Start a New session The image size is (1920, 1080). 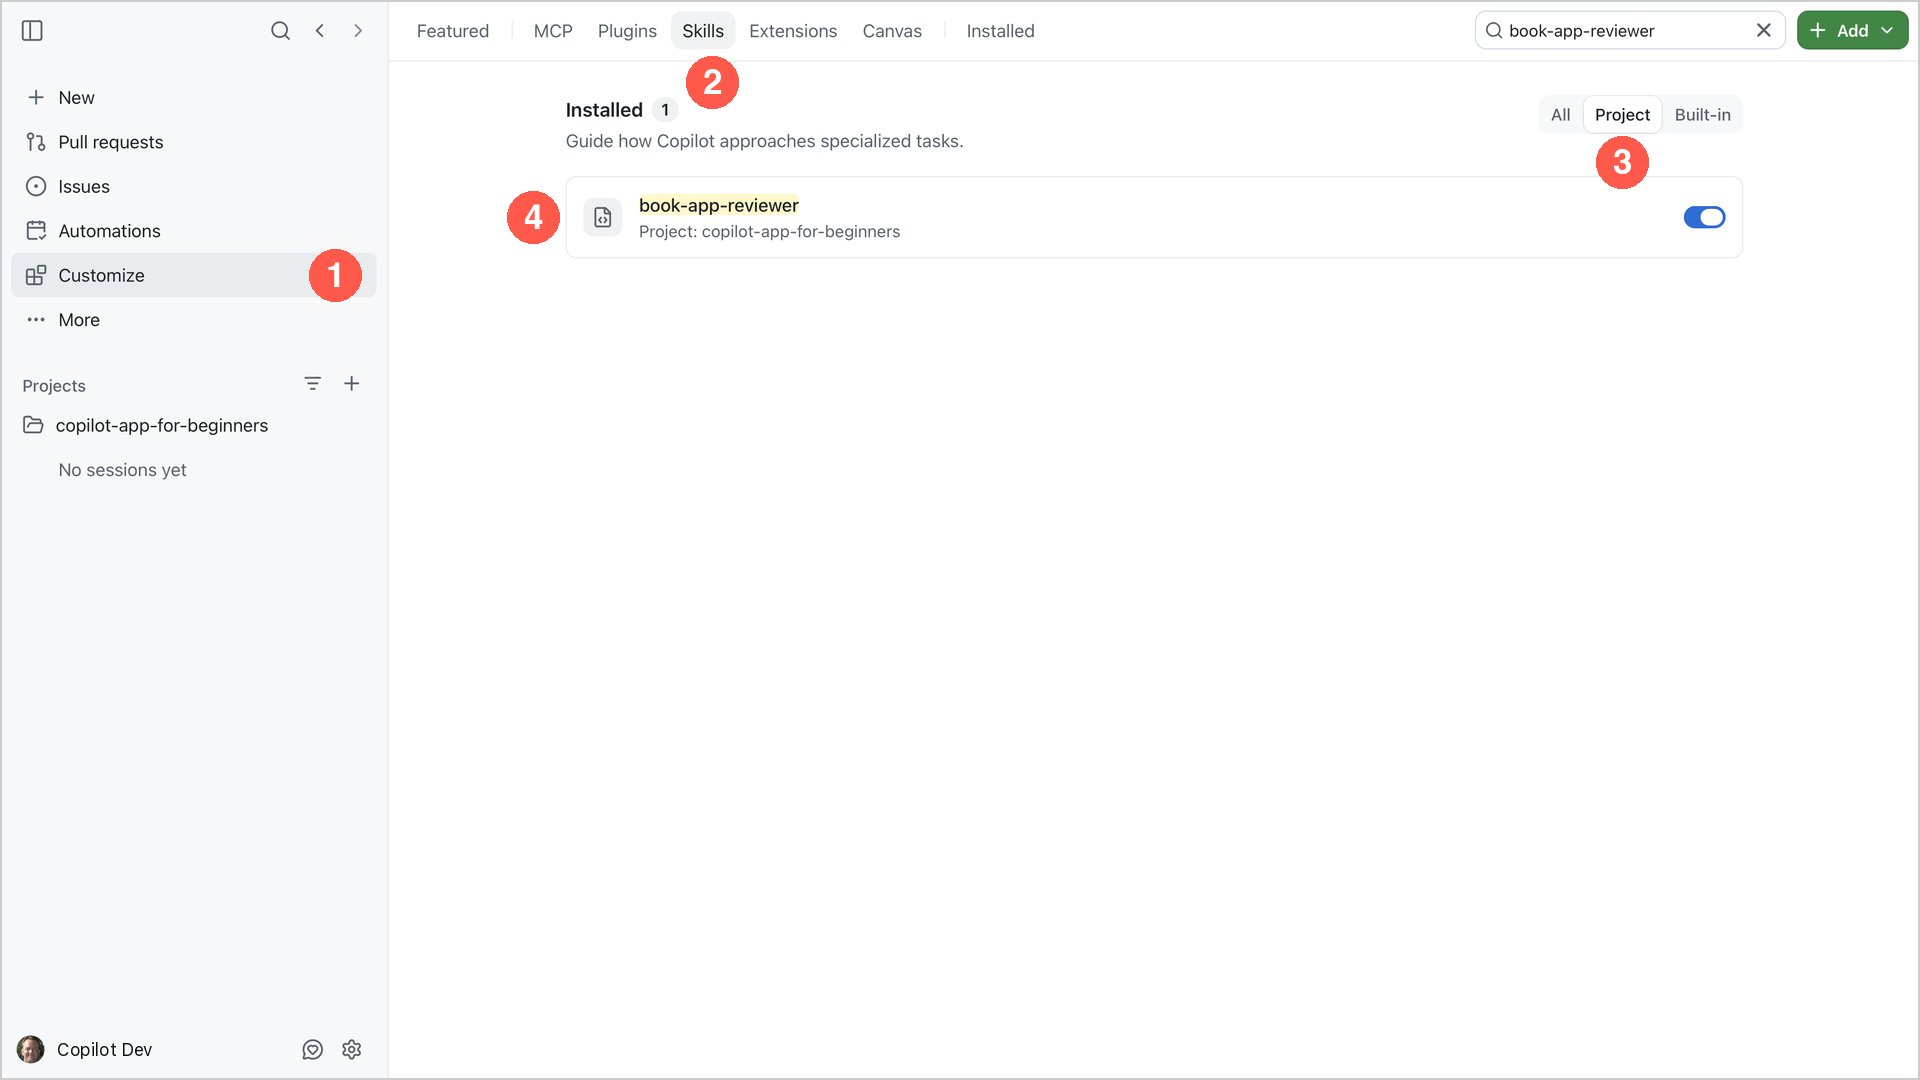click(x=194, y=98)
